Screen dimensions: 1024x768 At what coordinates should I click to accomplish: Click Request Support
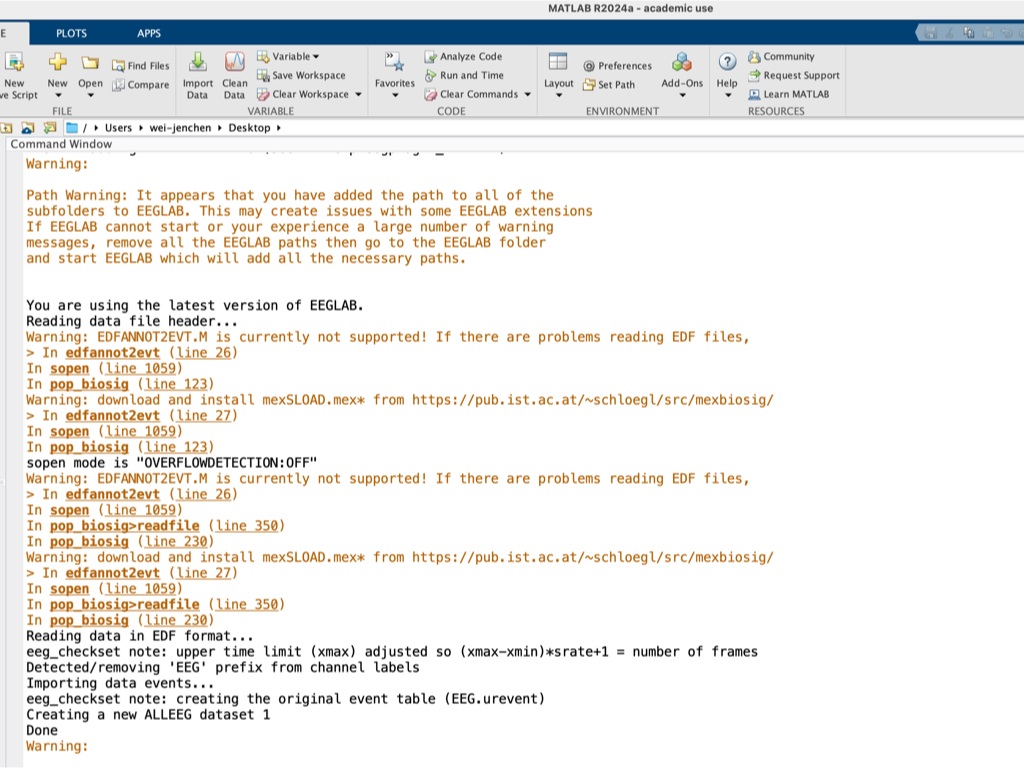click(x=793, y=75)
